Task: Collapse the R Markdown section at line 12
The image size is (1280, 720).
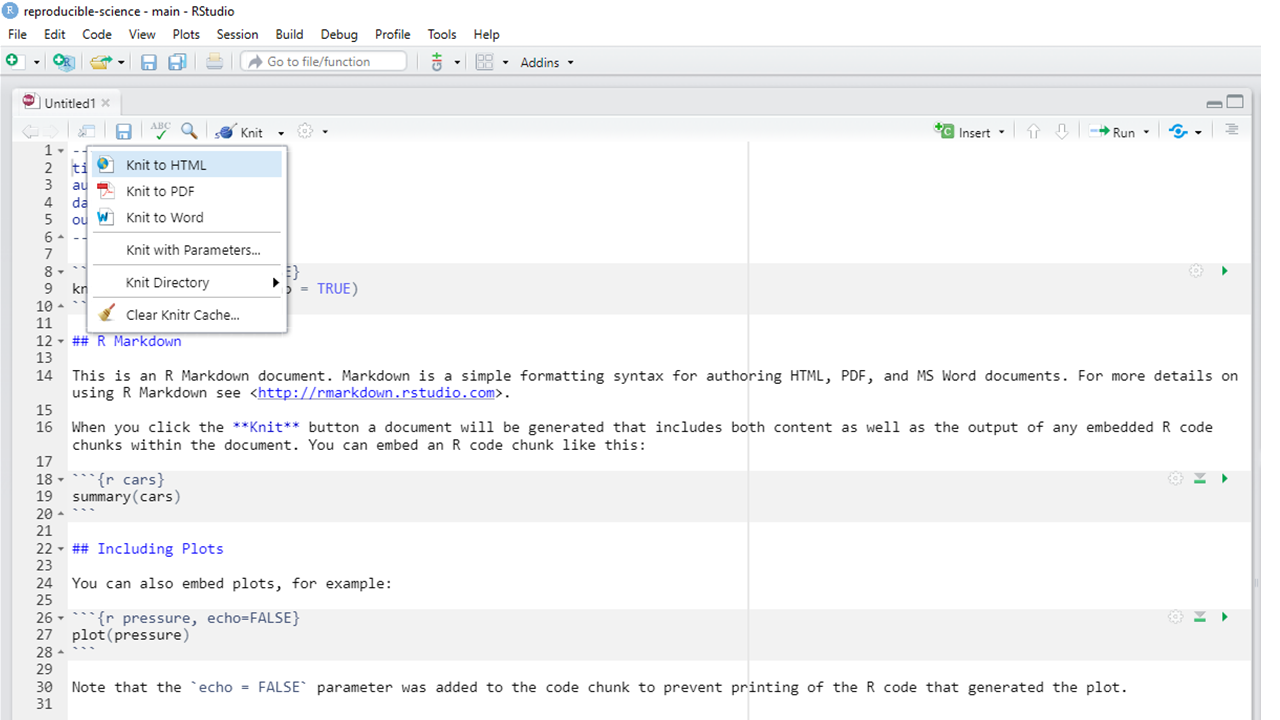Action: point(61,341)
